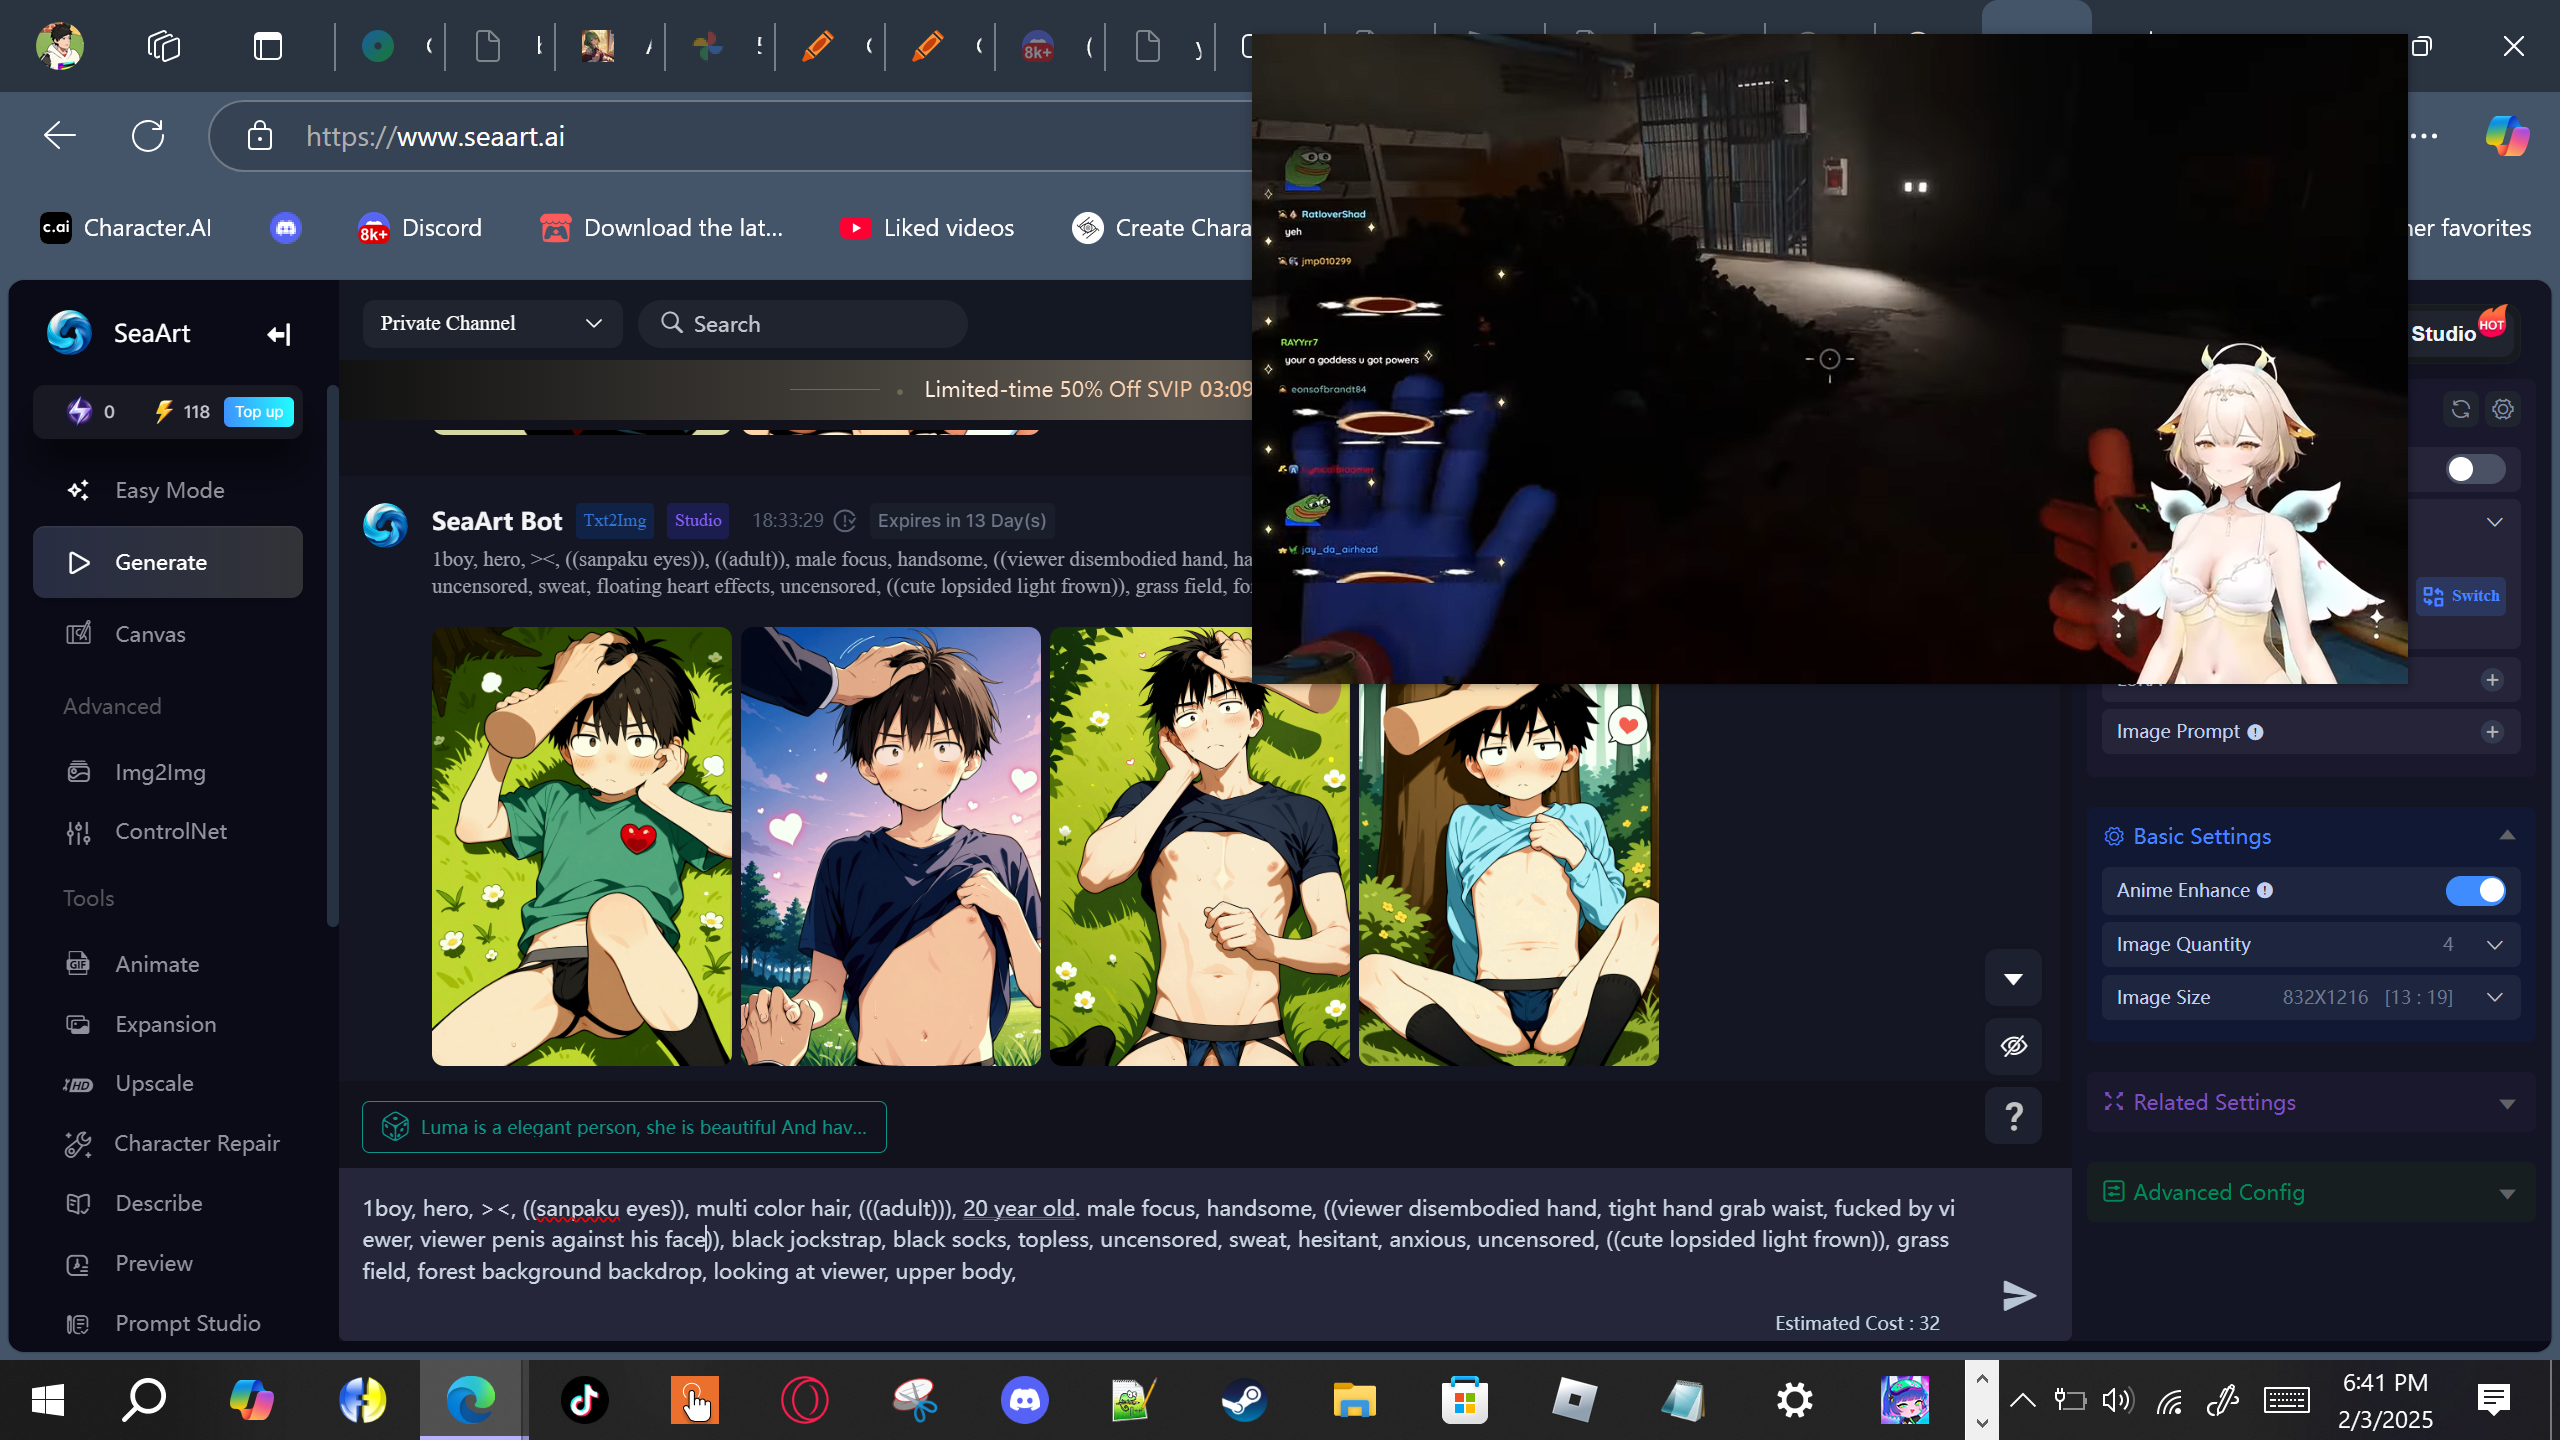Open the Image Size dropdown
The width and height of the screenshot is (2560, 1440).
pyautogui.click(x=2310, y=997)
